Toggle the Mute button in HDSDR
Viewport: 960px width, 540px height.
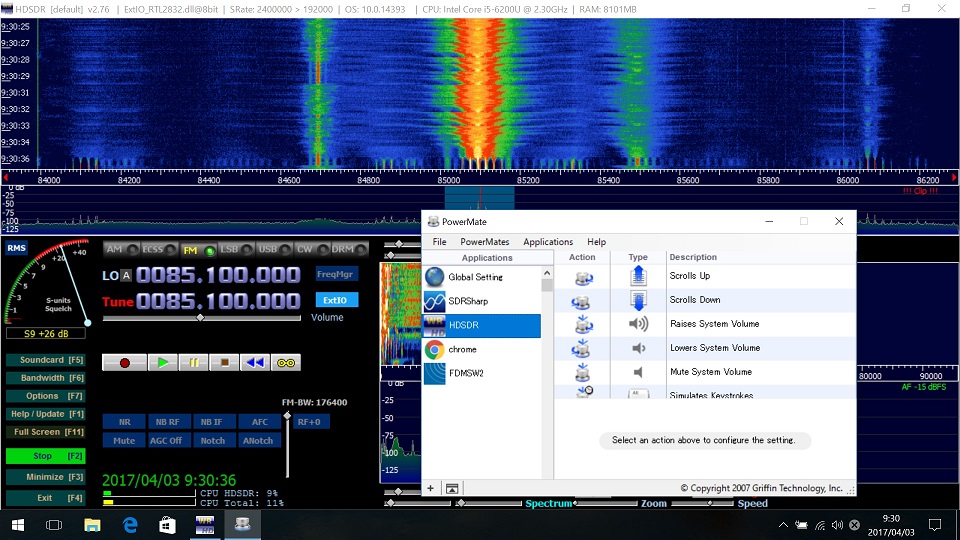tap(124, 440)
